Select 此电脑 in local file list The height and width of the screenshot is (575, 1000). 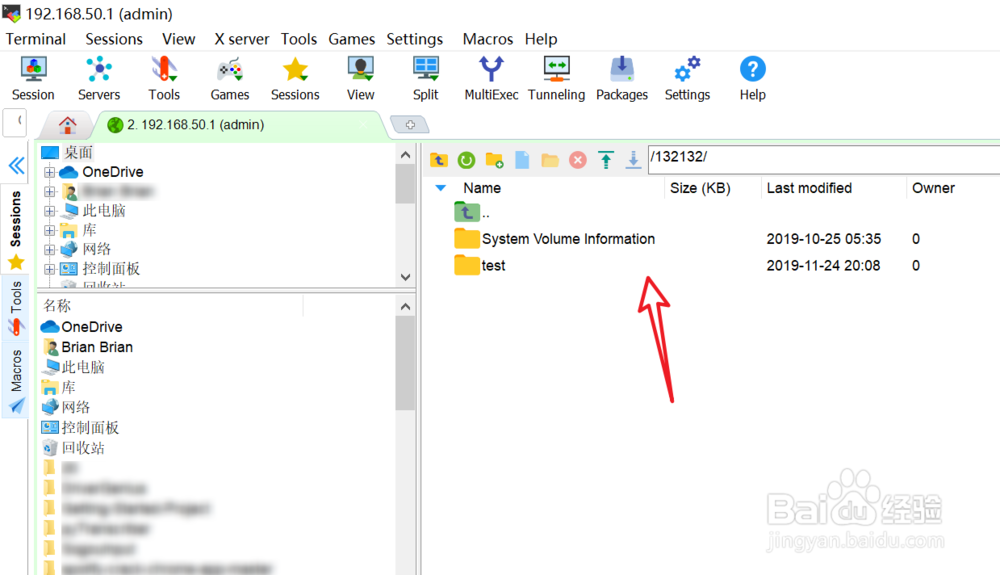tap(73, 367)
